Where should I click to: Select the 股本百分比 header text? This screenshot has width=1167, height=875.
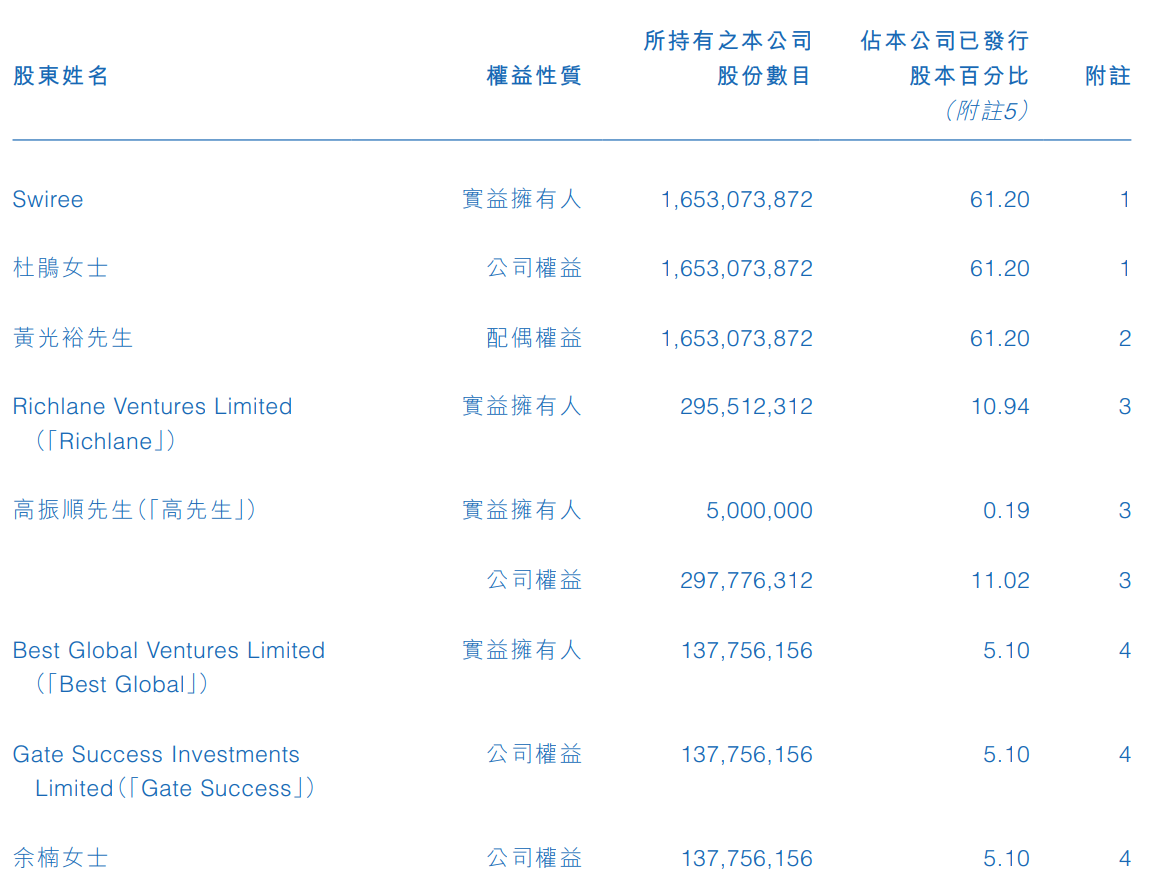[x=969, y=76]
